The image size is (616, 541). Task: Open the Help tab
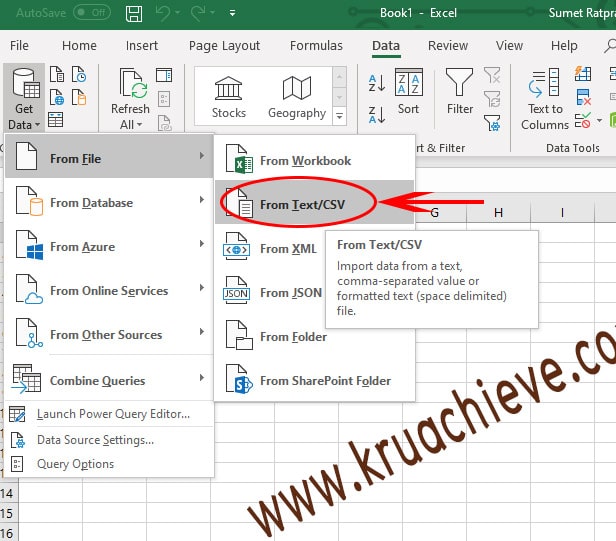[x=564, y=46]
